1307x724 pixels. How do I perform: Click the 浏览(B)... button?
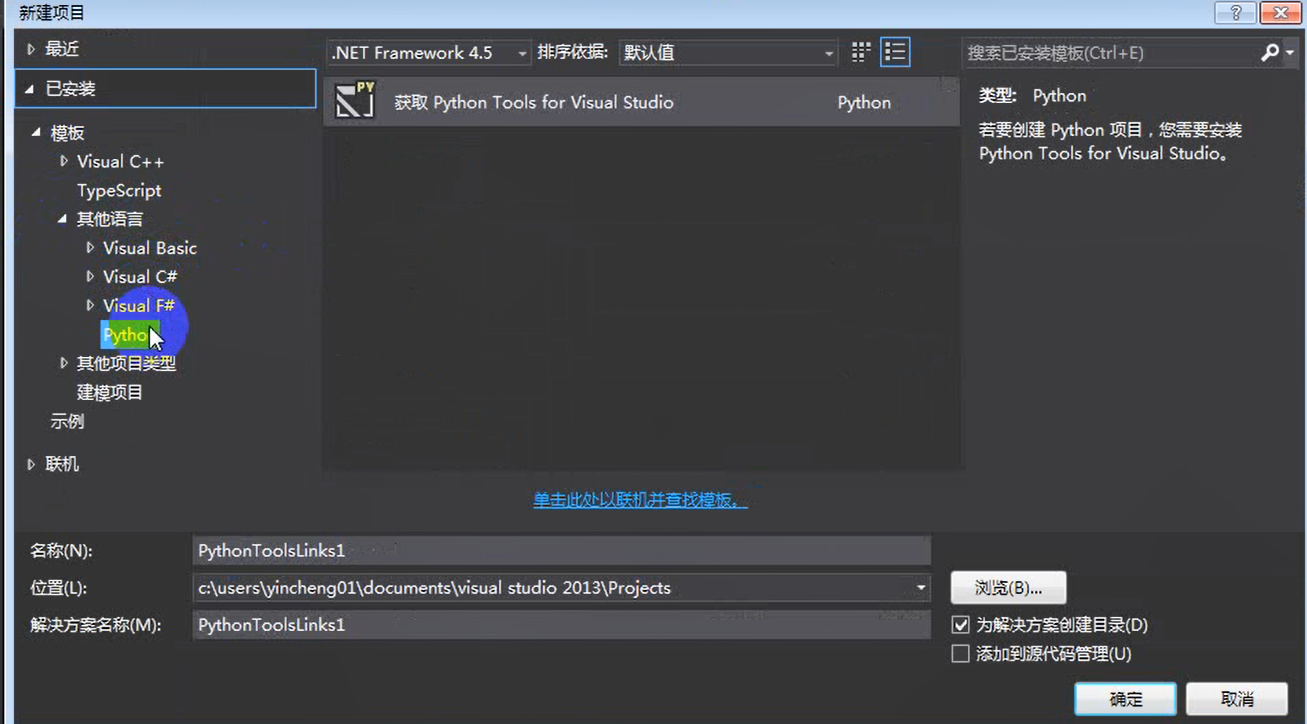[x=1009, y=588]
